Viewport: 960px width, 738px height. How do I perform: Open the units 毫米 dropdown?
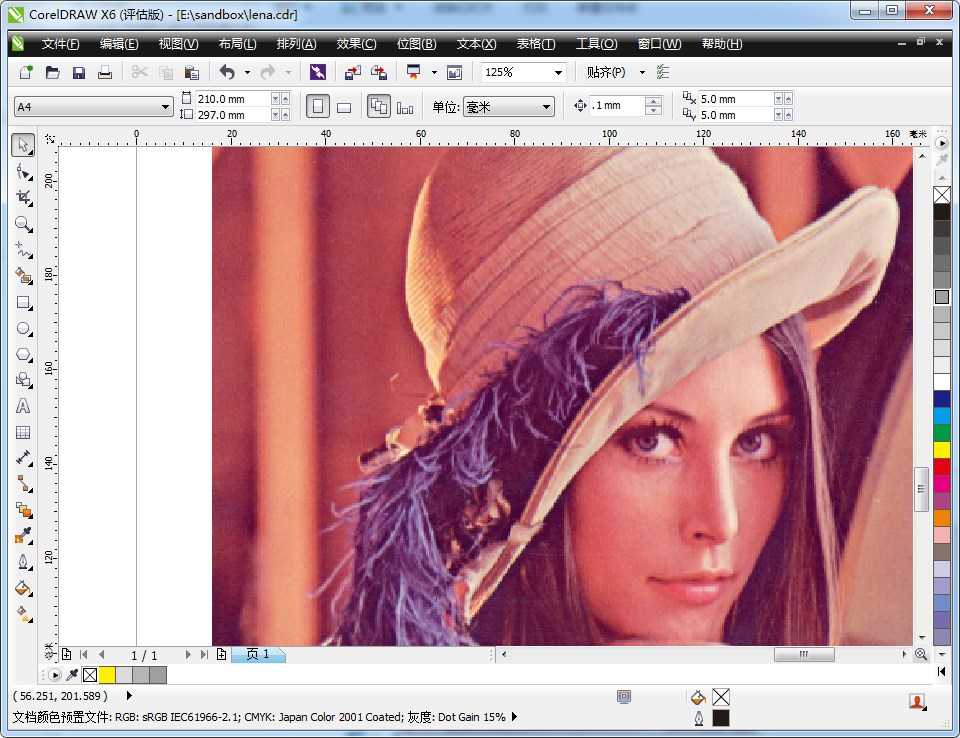[546, 107]
